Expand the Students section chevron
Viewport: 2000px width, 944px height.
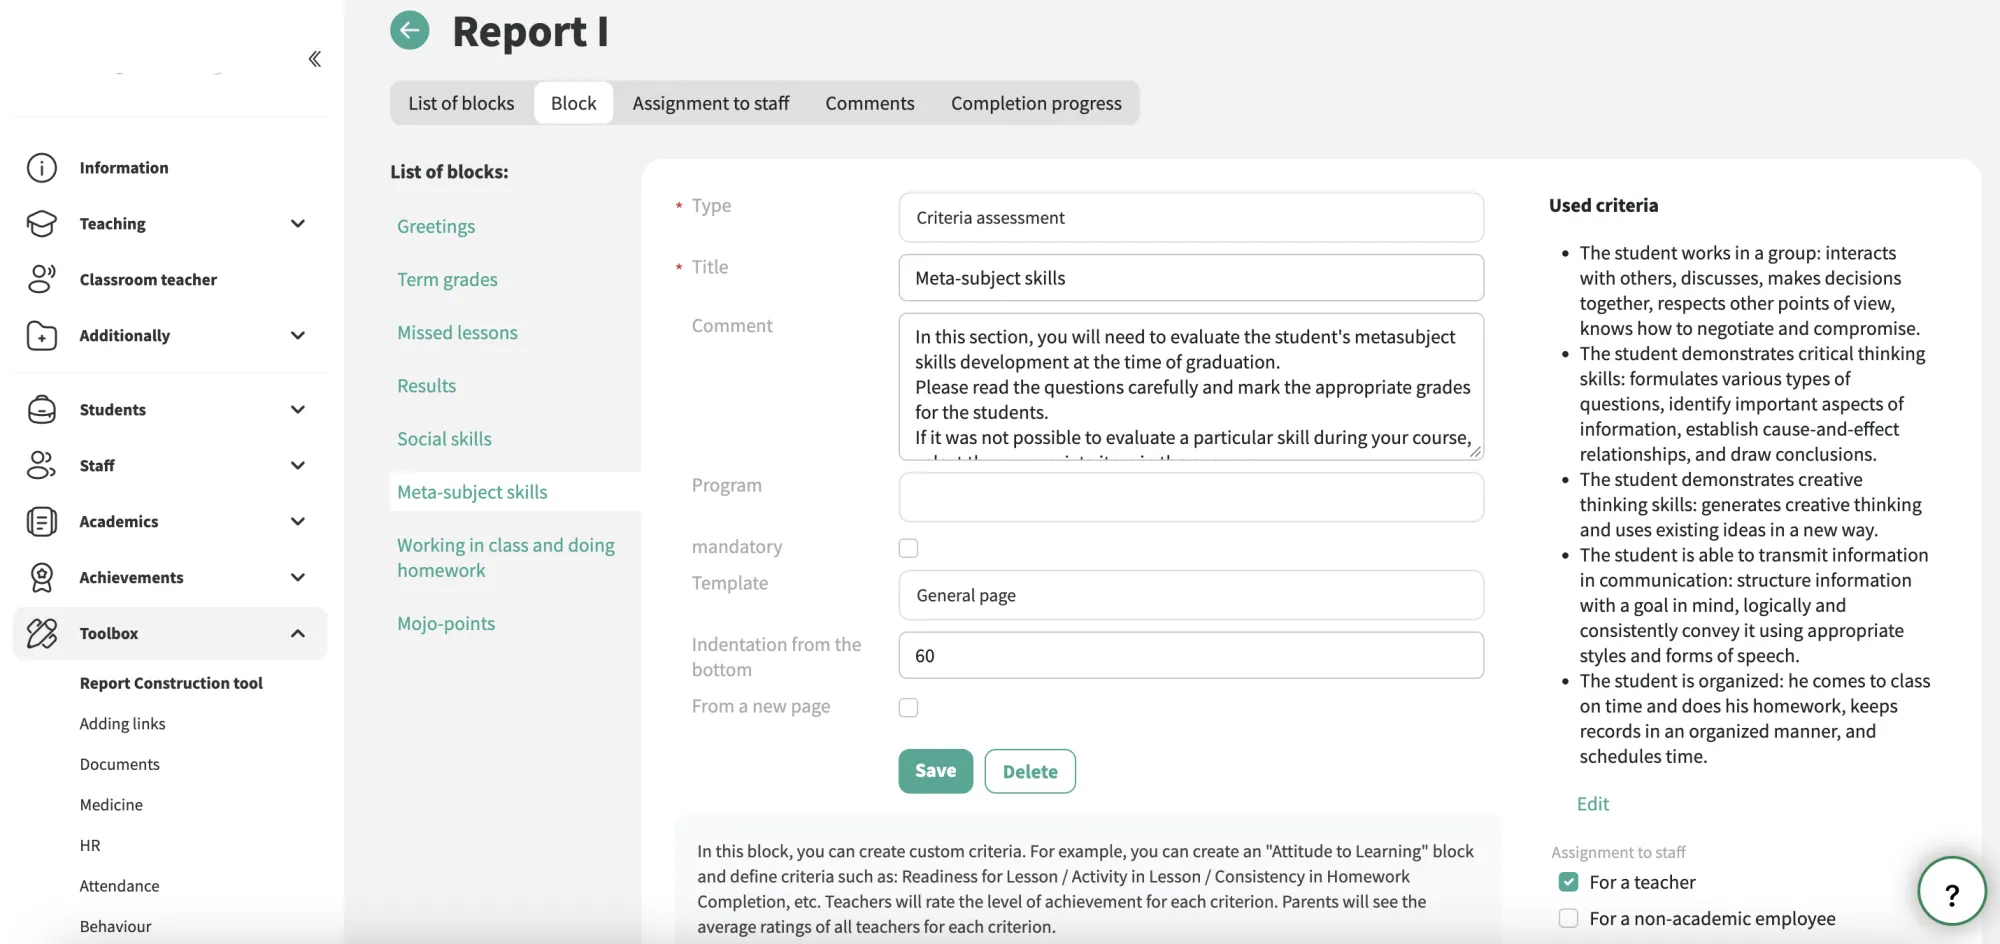coord(298,410)
